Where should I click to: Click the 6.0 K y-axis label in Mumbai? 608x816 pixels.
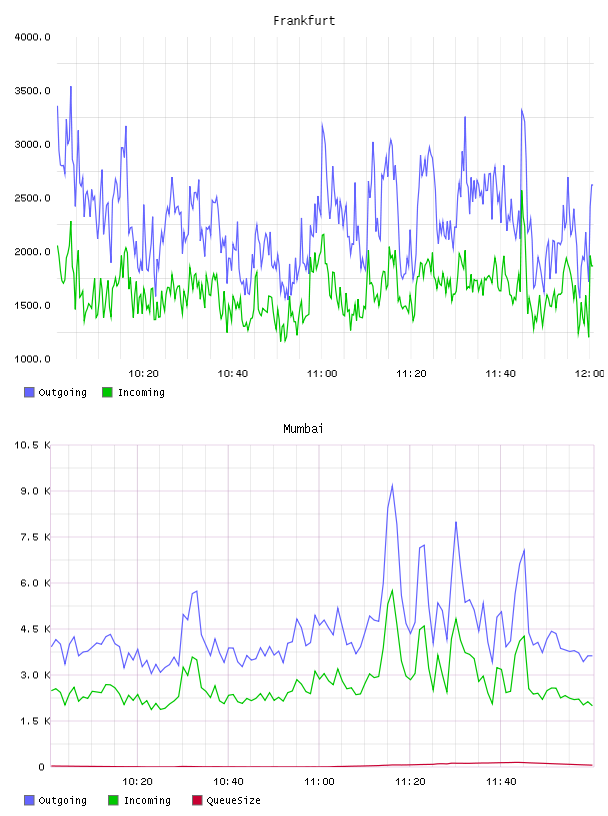pos(35,583)
